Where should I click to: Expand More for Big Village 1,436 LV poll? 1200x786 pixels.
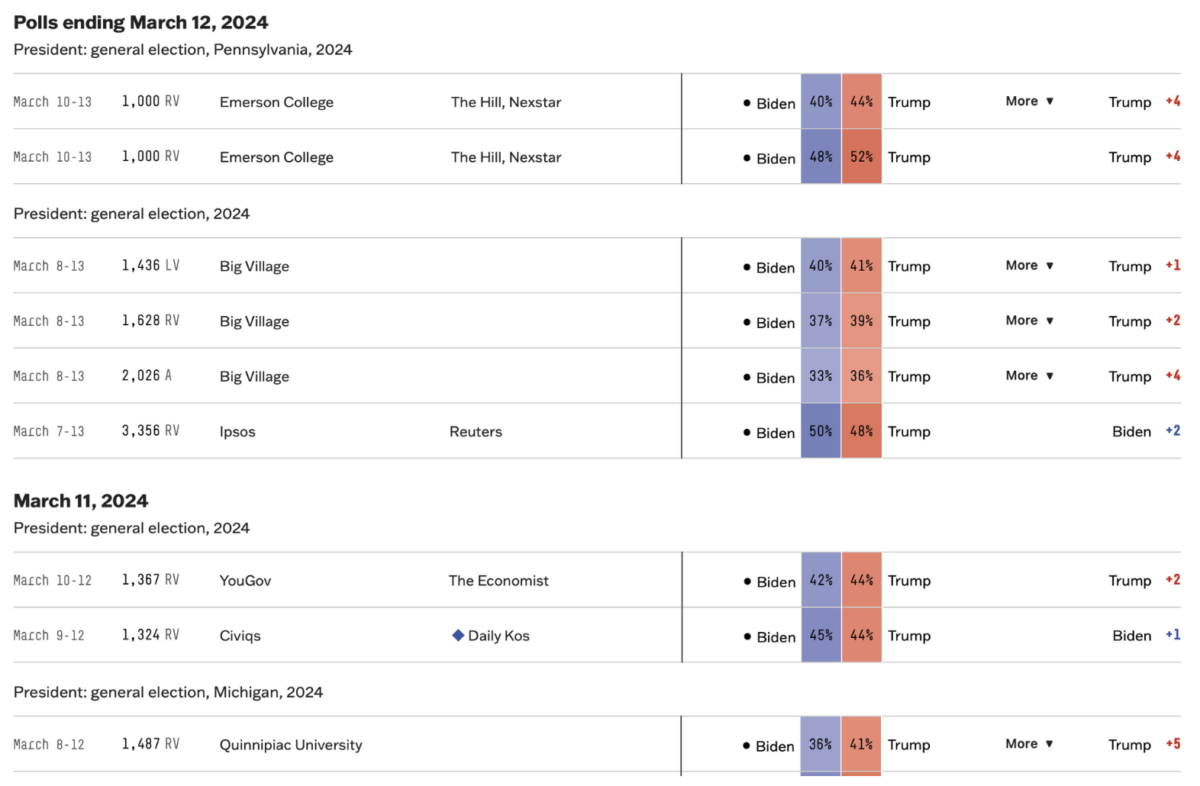(1029, 265)
